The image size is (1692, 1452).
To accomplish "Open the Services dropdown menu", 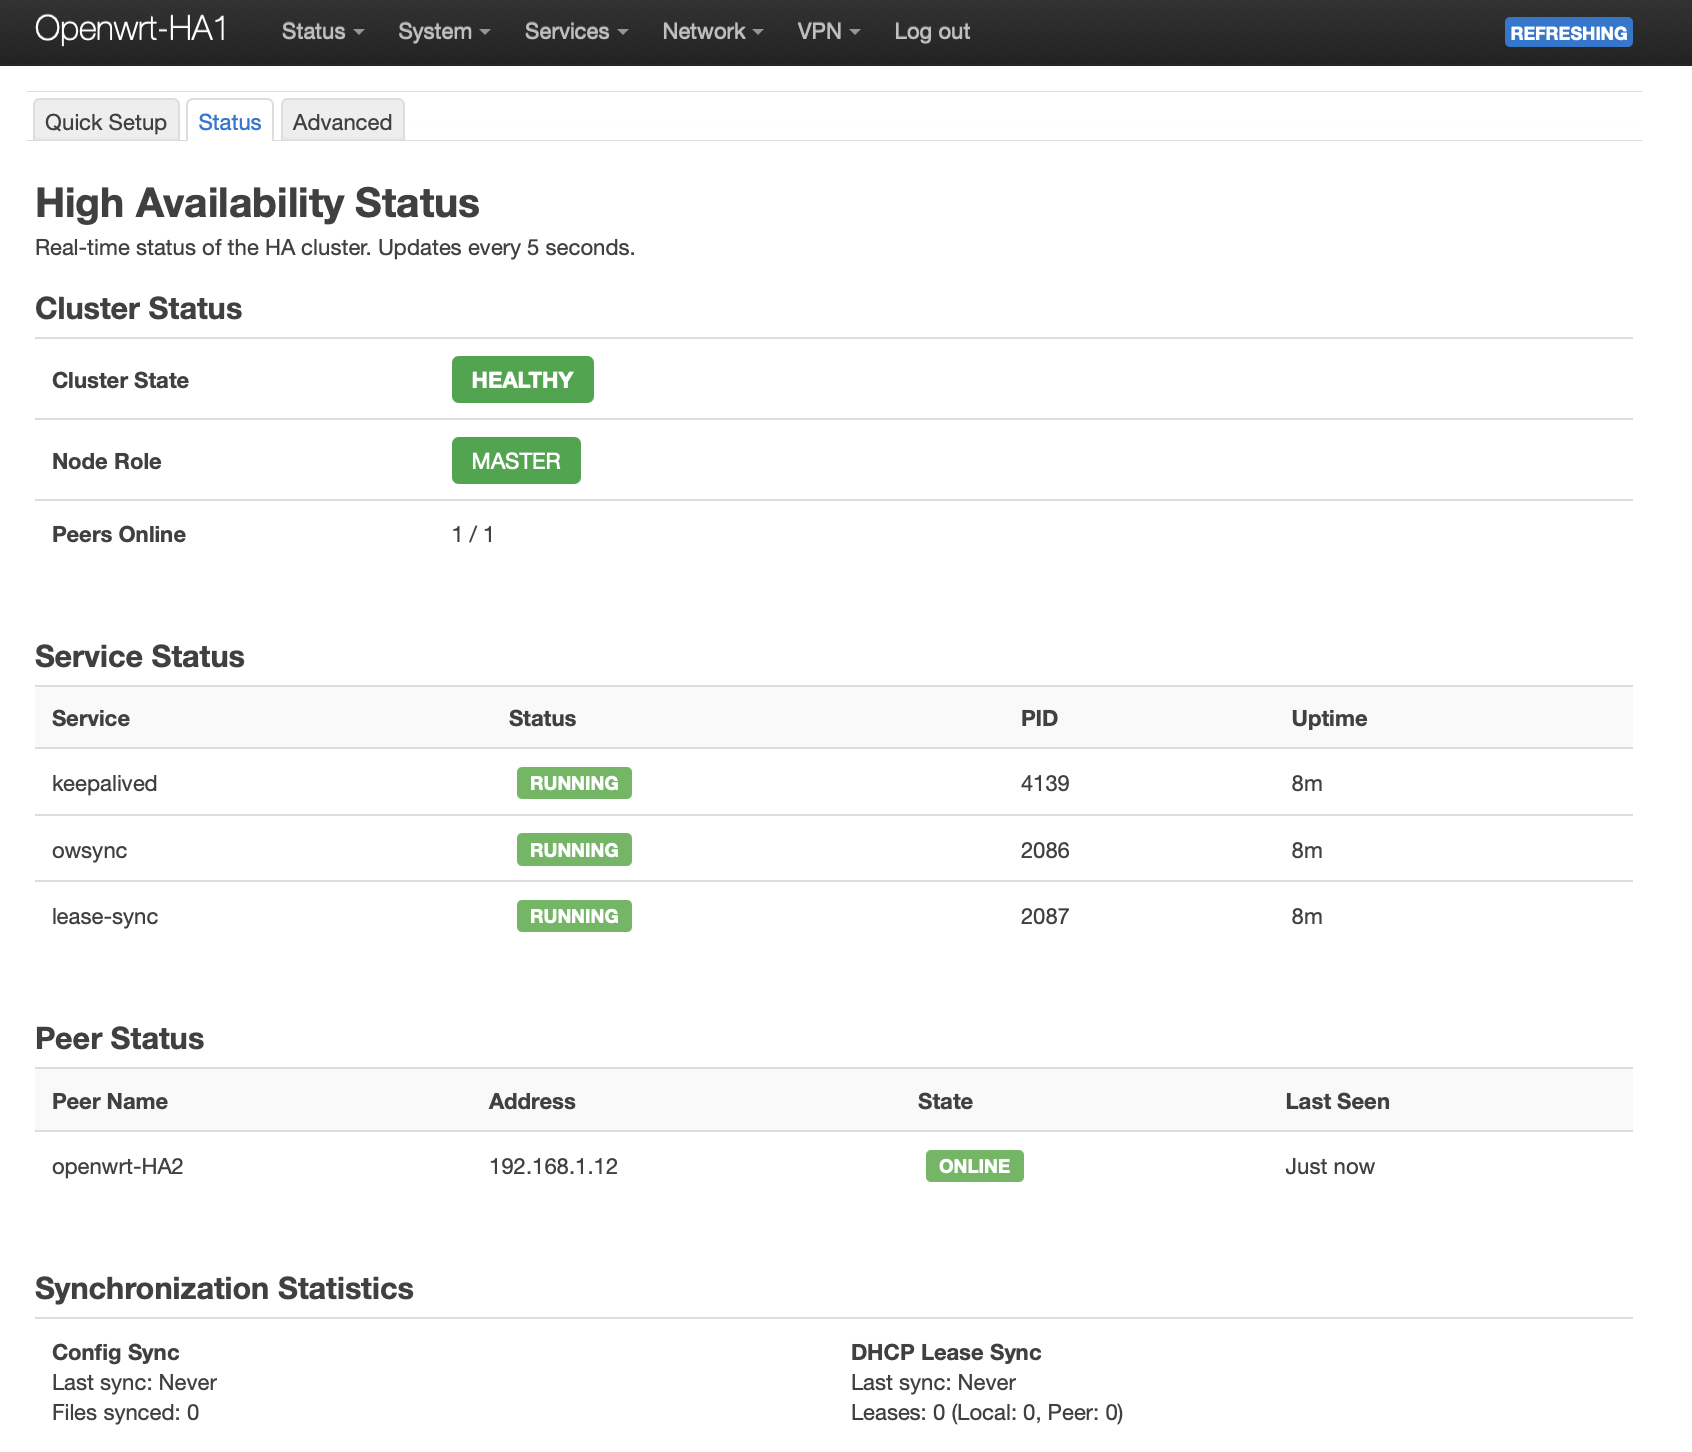I will coord(576,32).
